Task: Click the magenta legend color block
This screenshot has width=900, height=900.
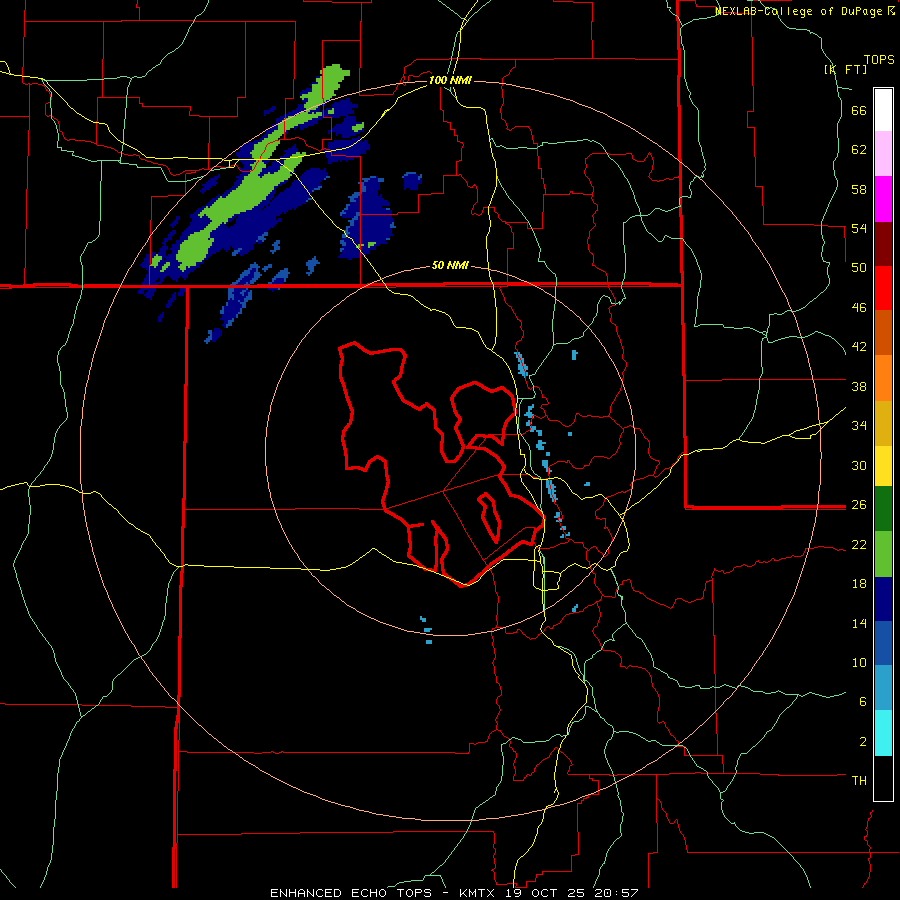Action: (883, 199)
